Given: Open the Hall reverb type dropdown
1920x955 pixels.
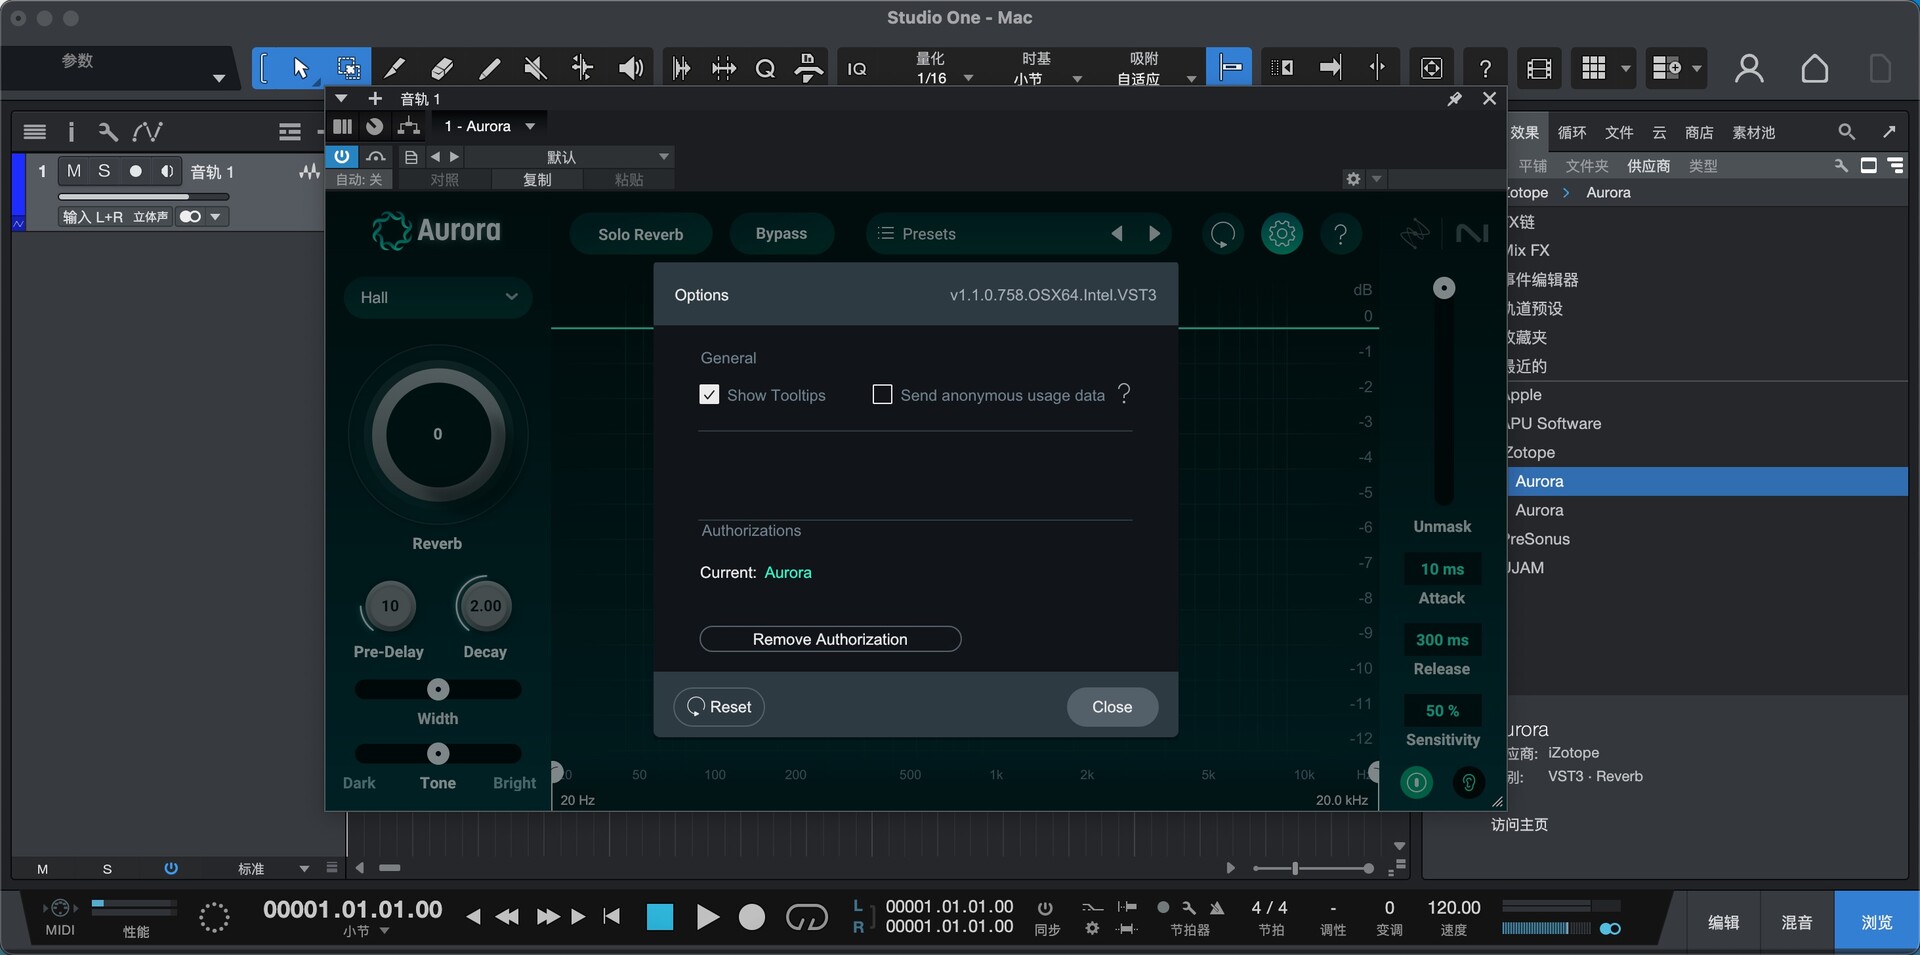Looking at the screenshot, I should (x=438, y=297).
